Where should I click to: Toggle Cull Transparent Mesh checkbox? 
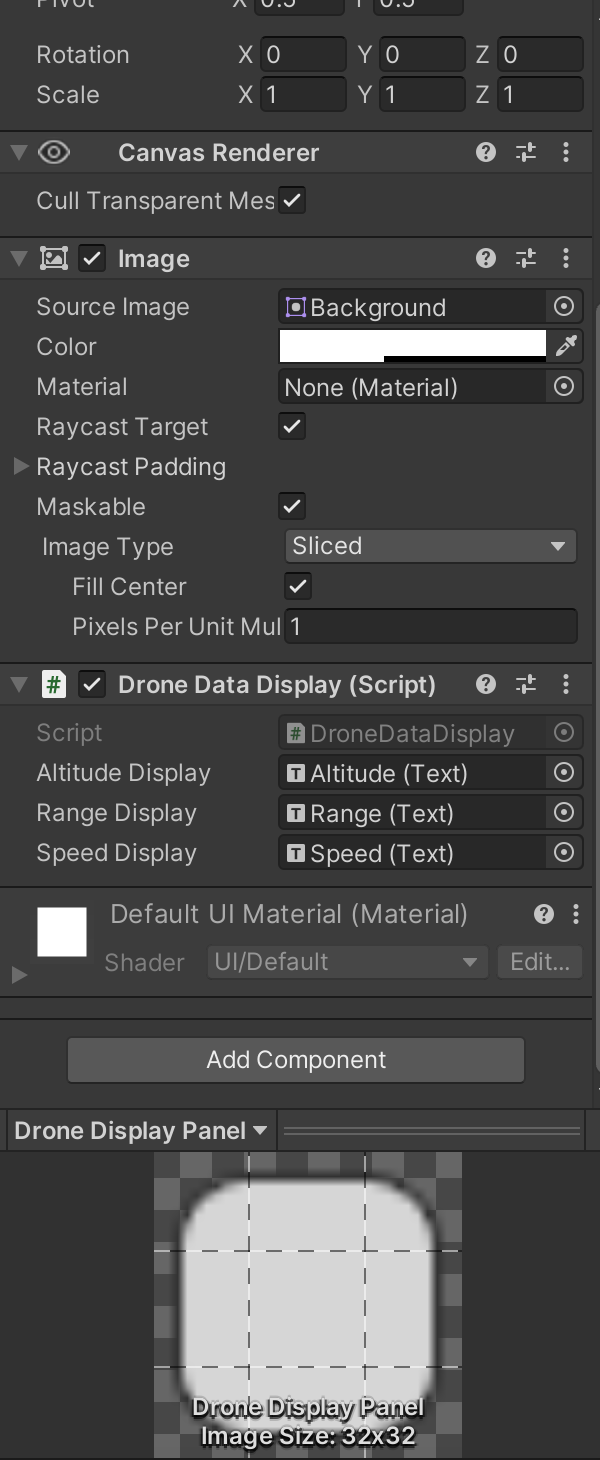pyautogui.click(x=292, y=200)
